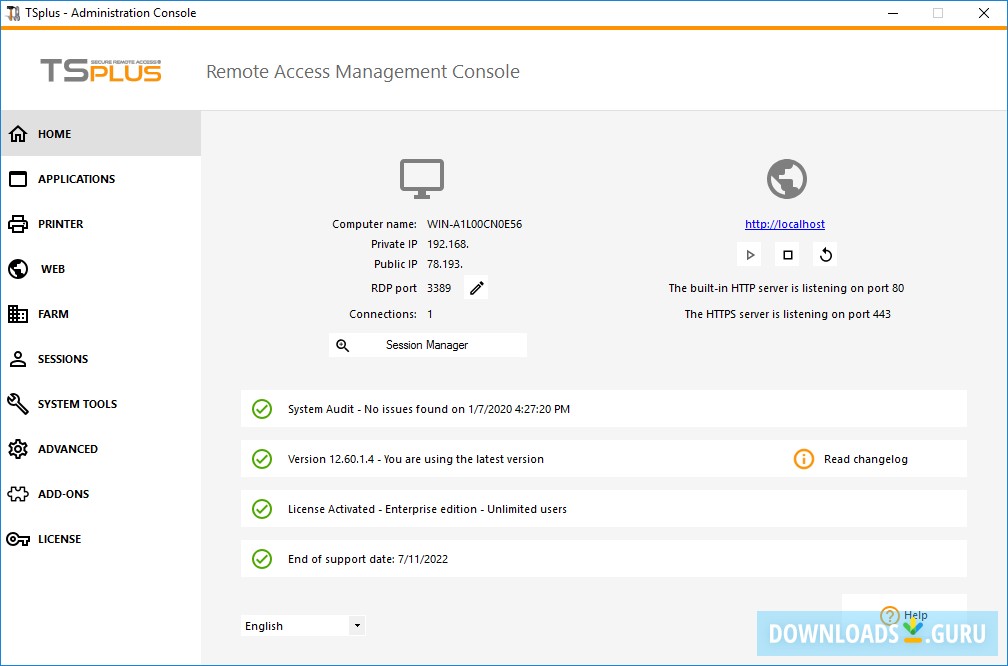1008x666 pixels.
Task: Open the Home section
Action: coord(101,134)
